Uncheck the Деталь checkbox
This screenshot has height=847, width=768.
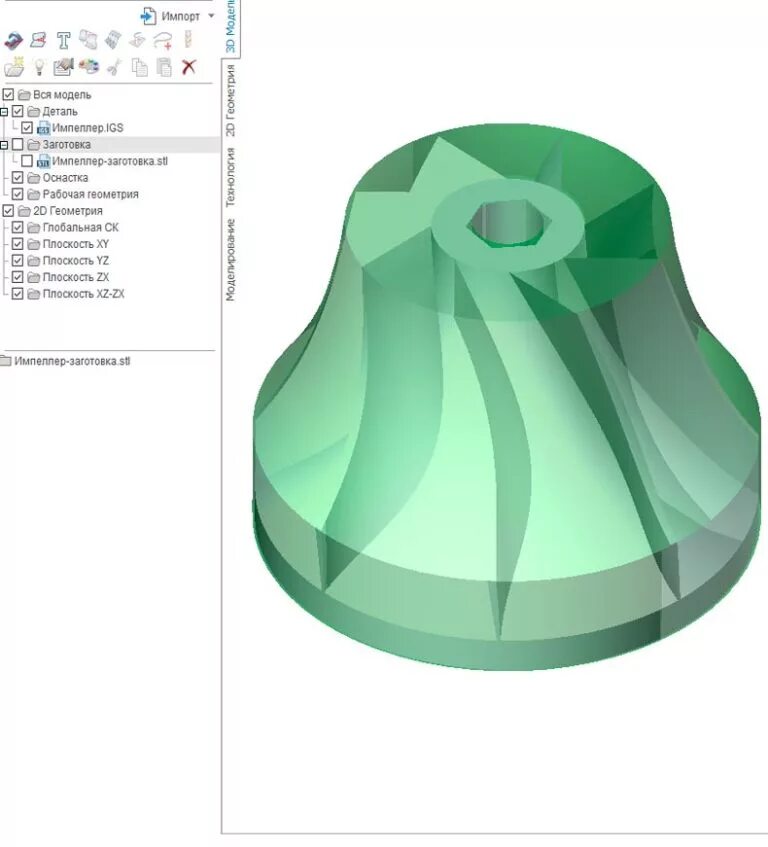click(17, 111)
